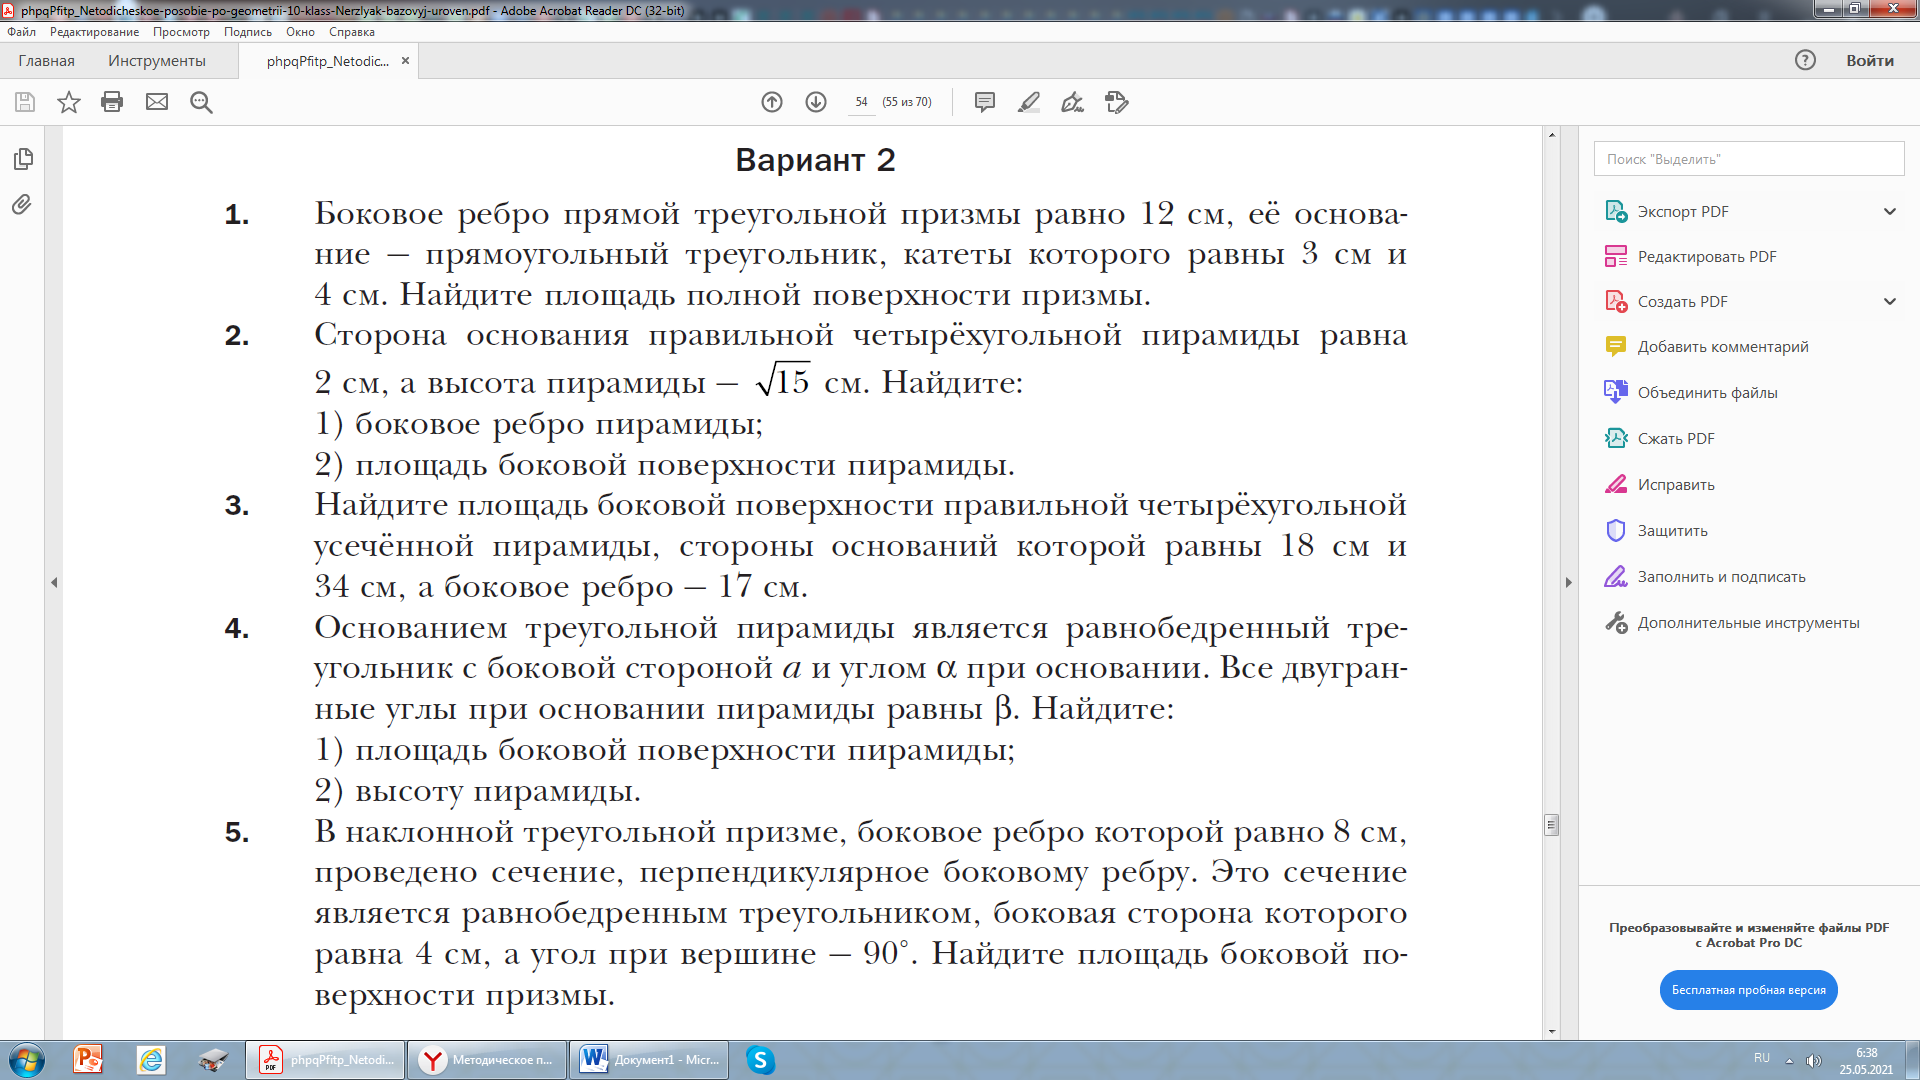Open Yandex browser Методическое taskbar item

[x=487, y=1060]
